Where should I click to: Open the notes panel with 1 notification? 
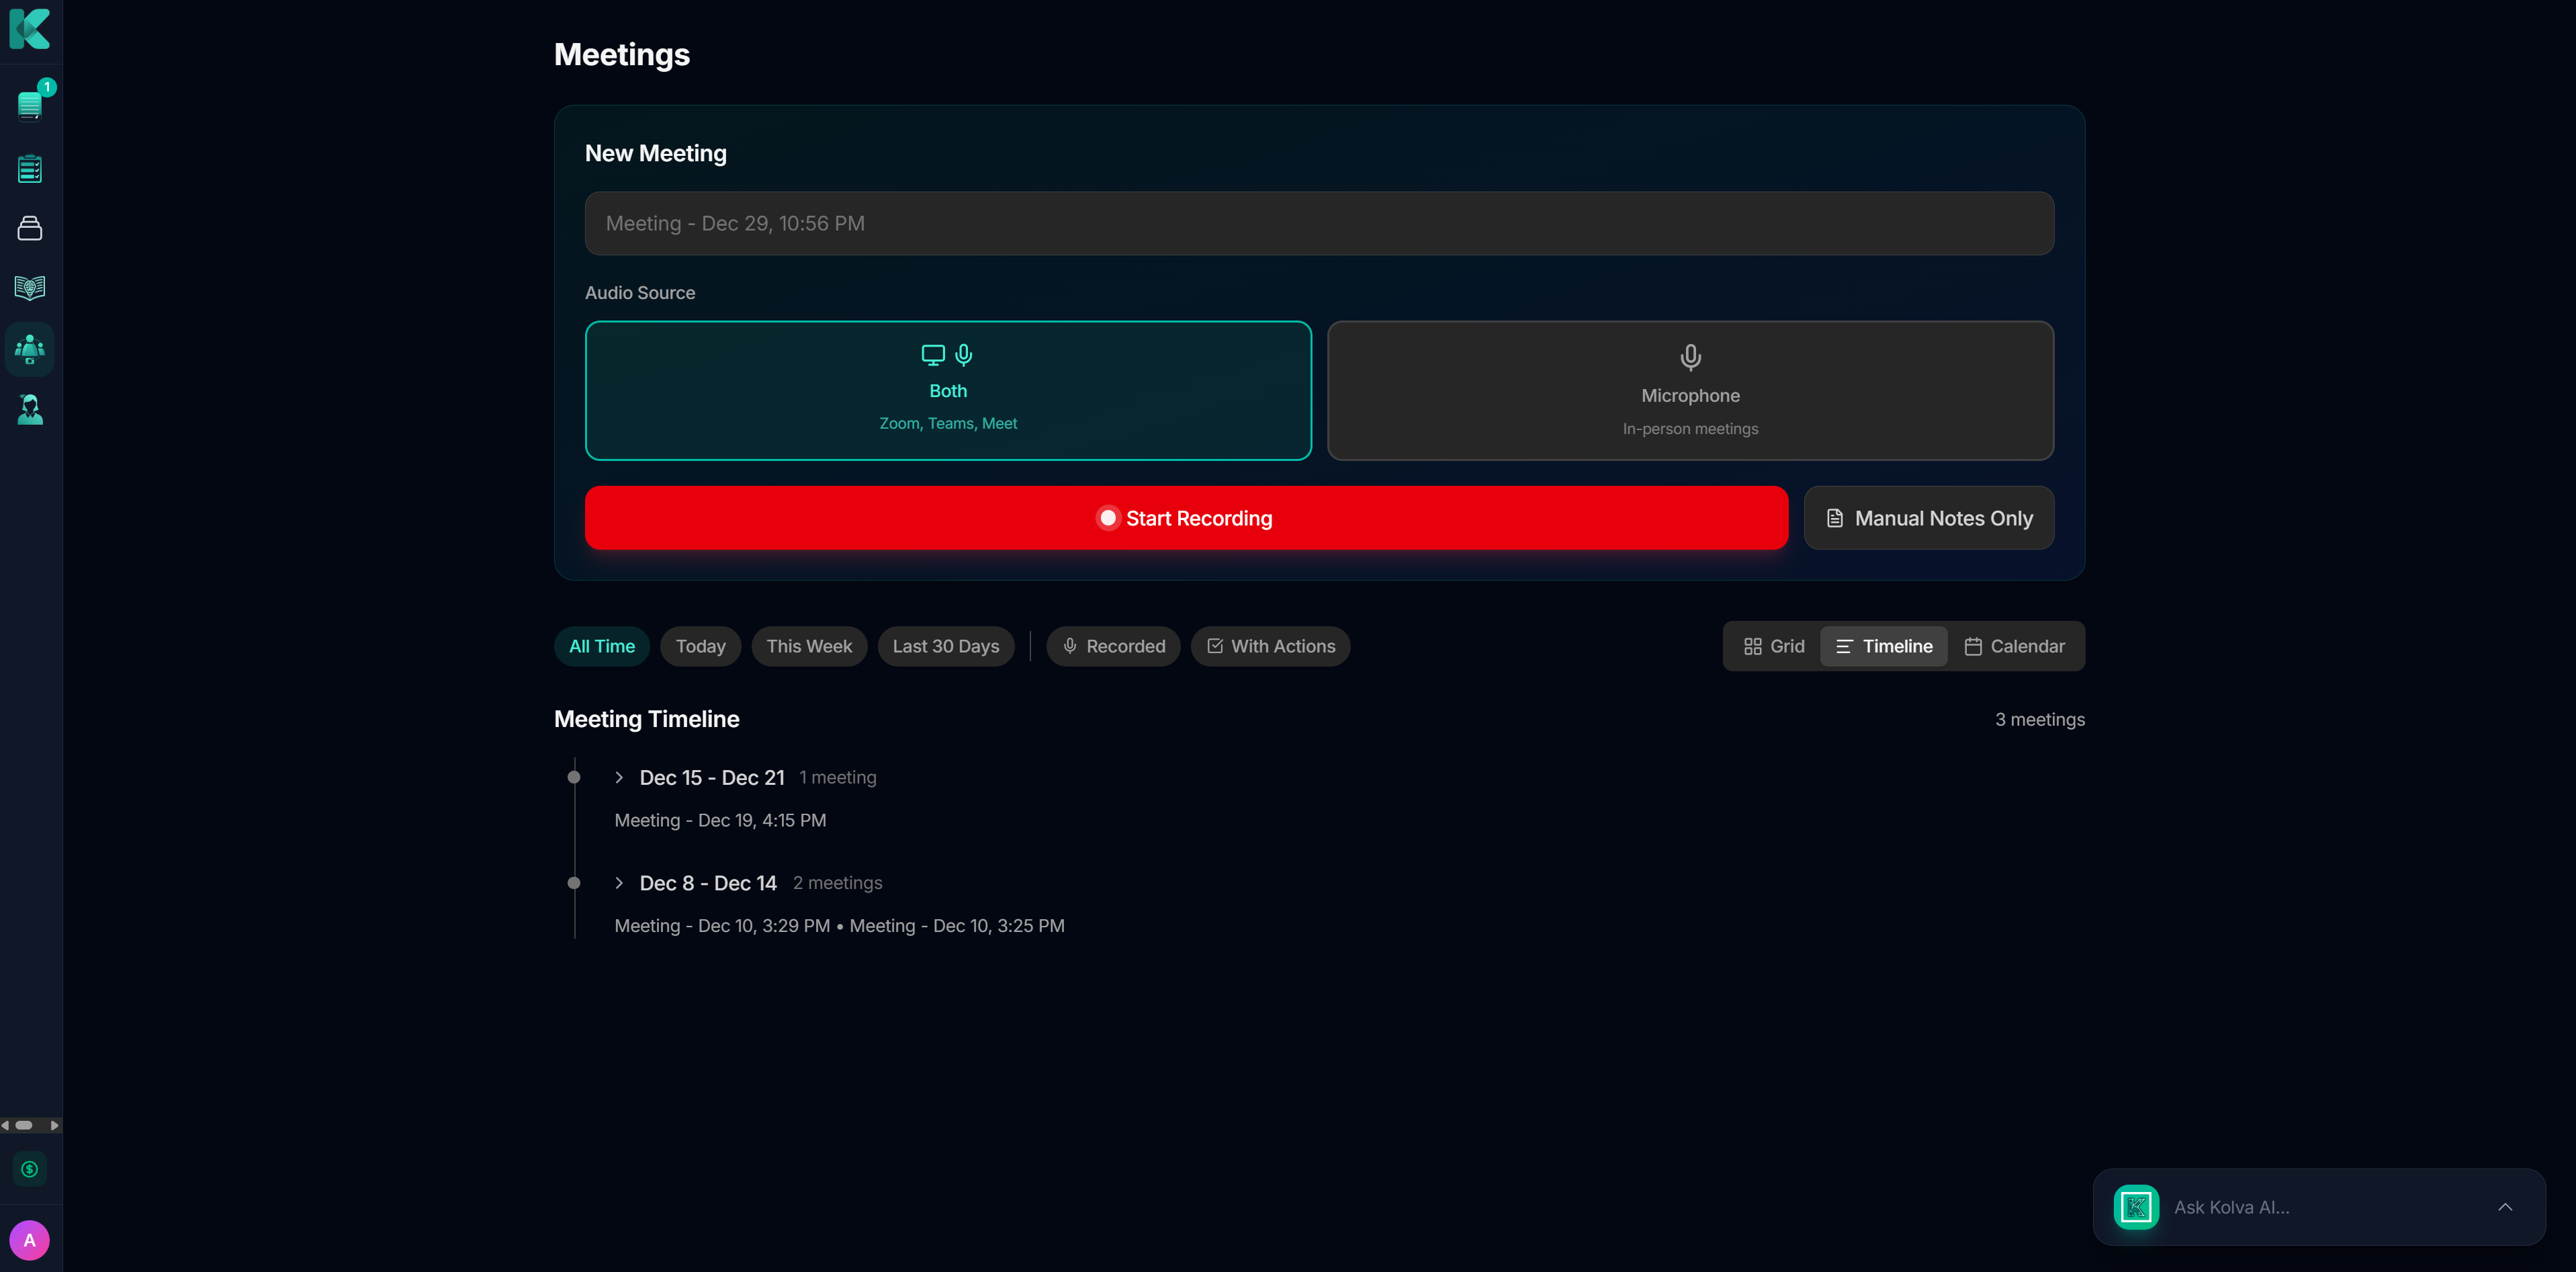point(30,103)
